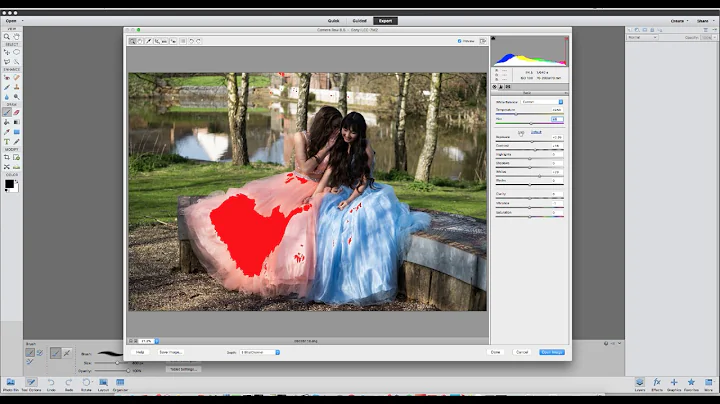Select the Recompose tool
Image resolution: width=720 pixels, height=404 pixels.
[x=17, y=157]
